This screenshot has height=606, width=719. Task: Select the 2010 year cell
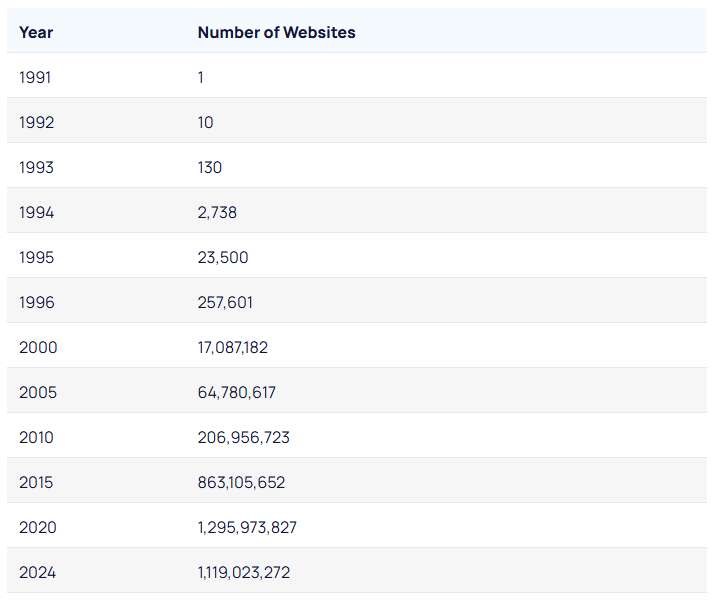click(37, 437)
